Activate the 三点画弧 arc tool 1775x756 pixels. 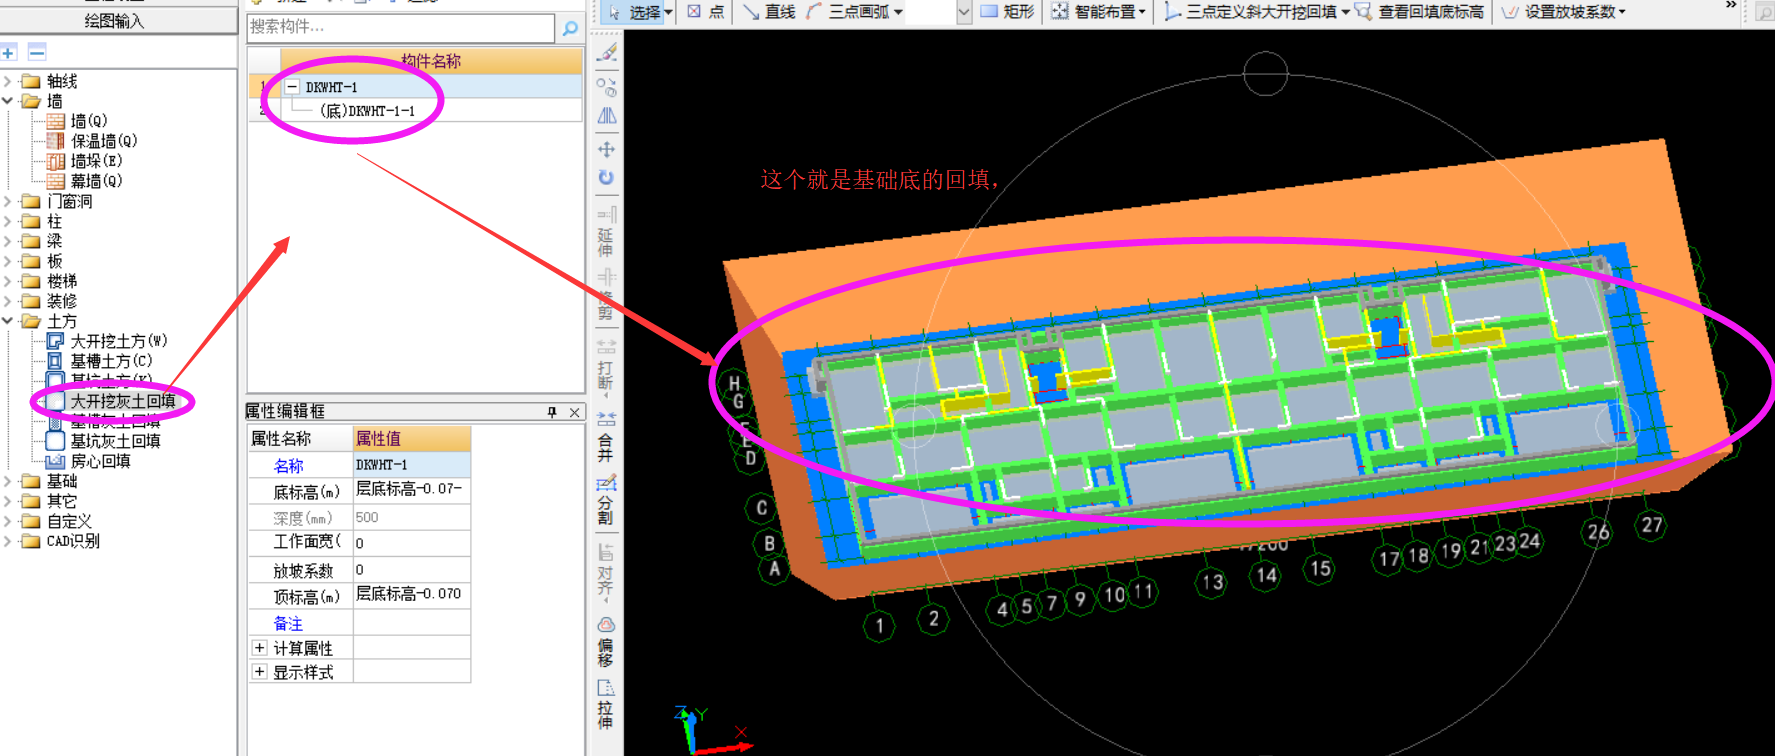pyautogui.click(x=848, y=12)
